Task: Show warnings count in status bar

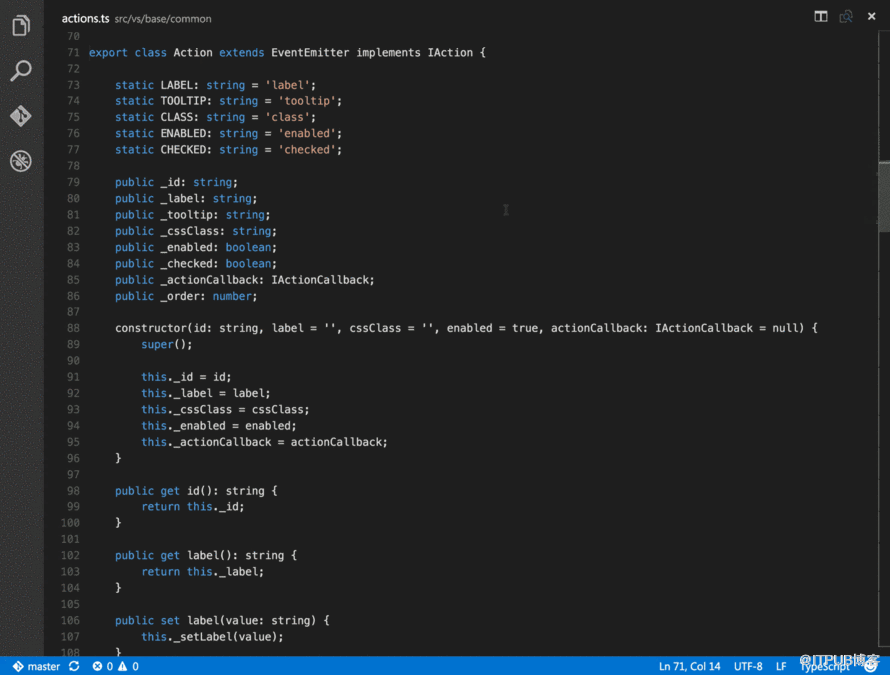Action: pyautogui.click(x=128, y=666)
